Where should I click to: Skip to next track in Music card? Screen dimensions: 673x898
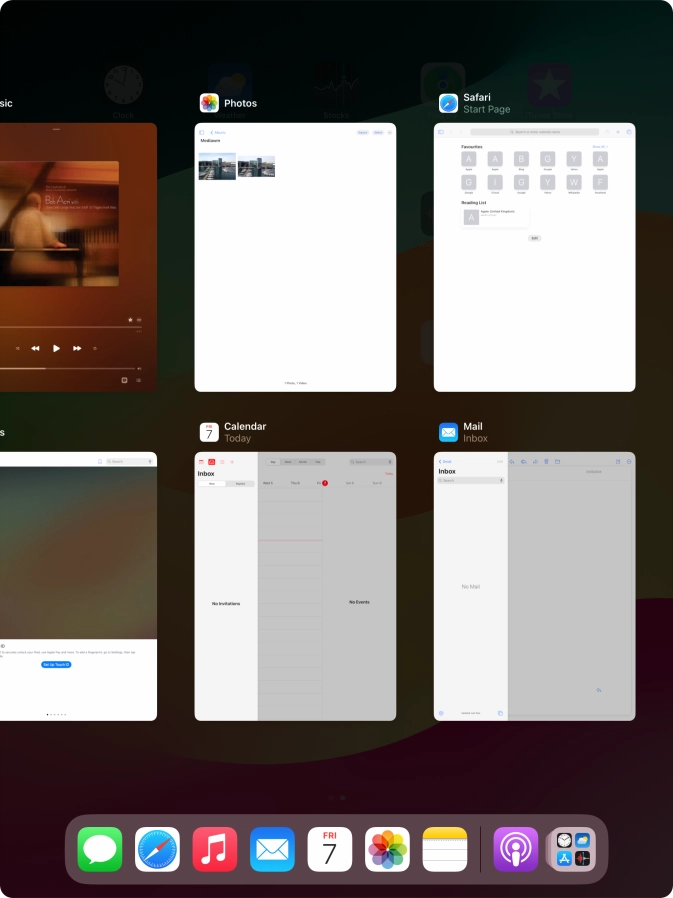pyautogui.click(x=76, y=348)
